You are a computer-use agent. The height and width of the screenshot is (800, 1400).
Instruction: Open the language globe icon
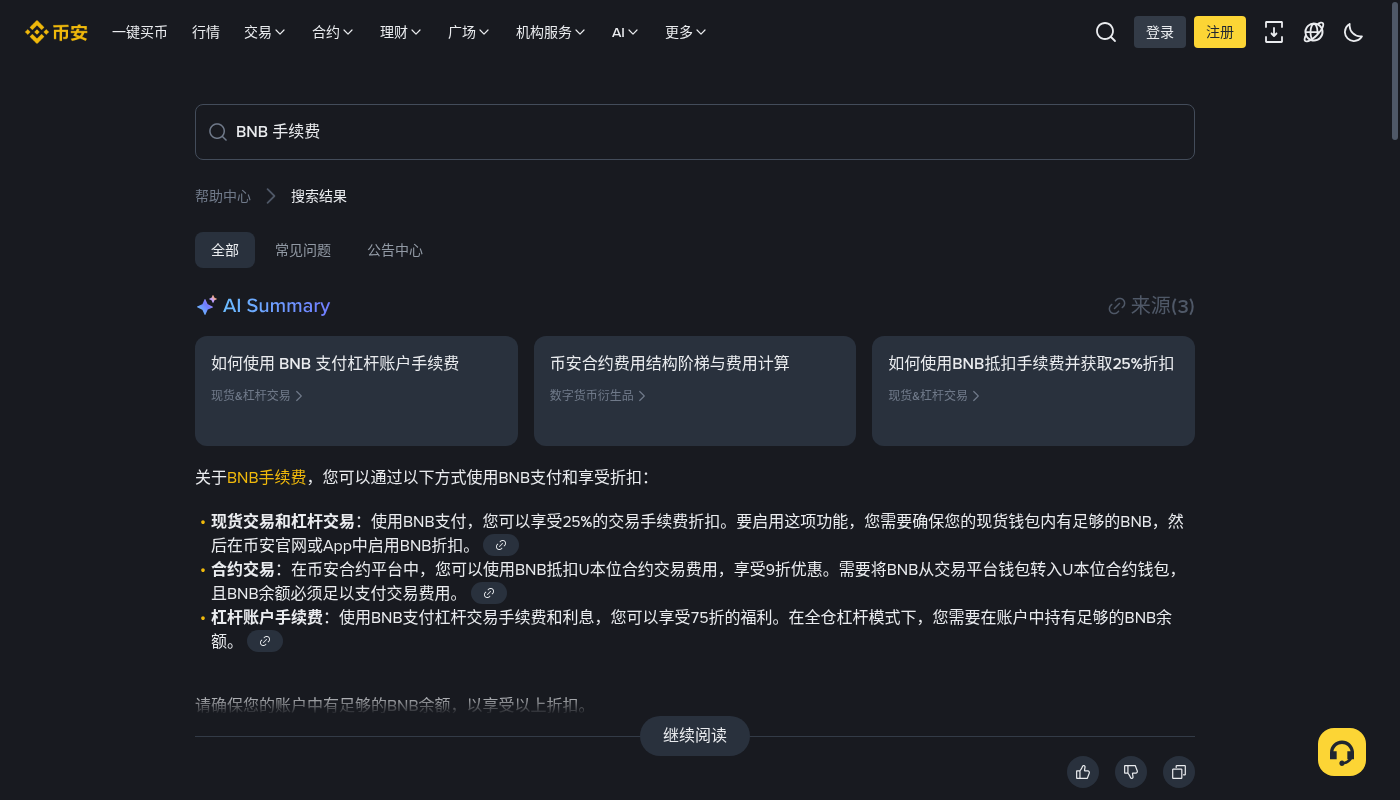tap(1314, 32)
